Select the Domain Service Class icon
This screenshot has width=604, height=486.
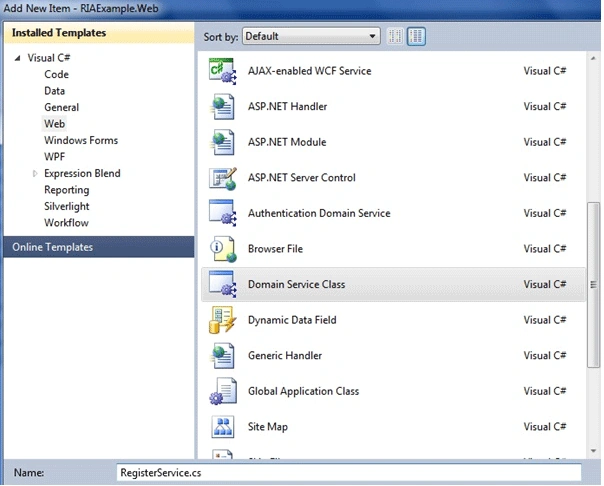tap(222, 284)
